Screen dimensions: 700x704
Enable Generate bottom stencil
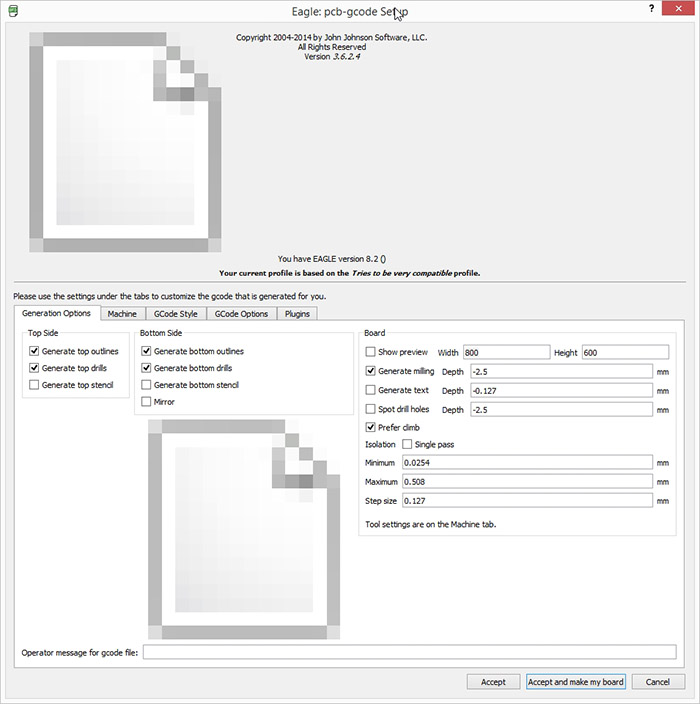pyautogui.click(x=146, y=385)
